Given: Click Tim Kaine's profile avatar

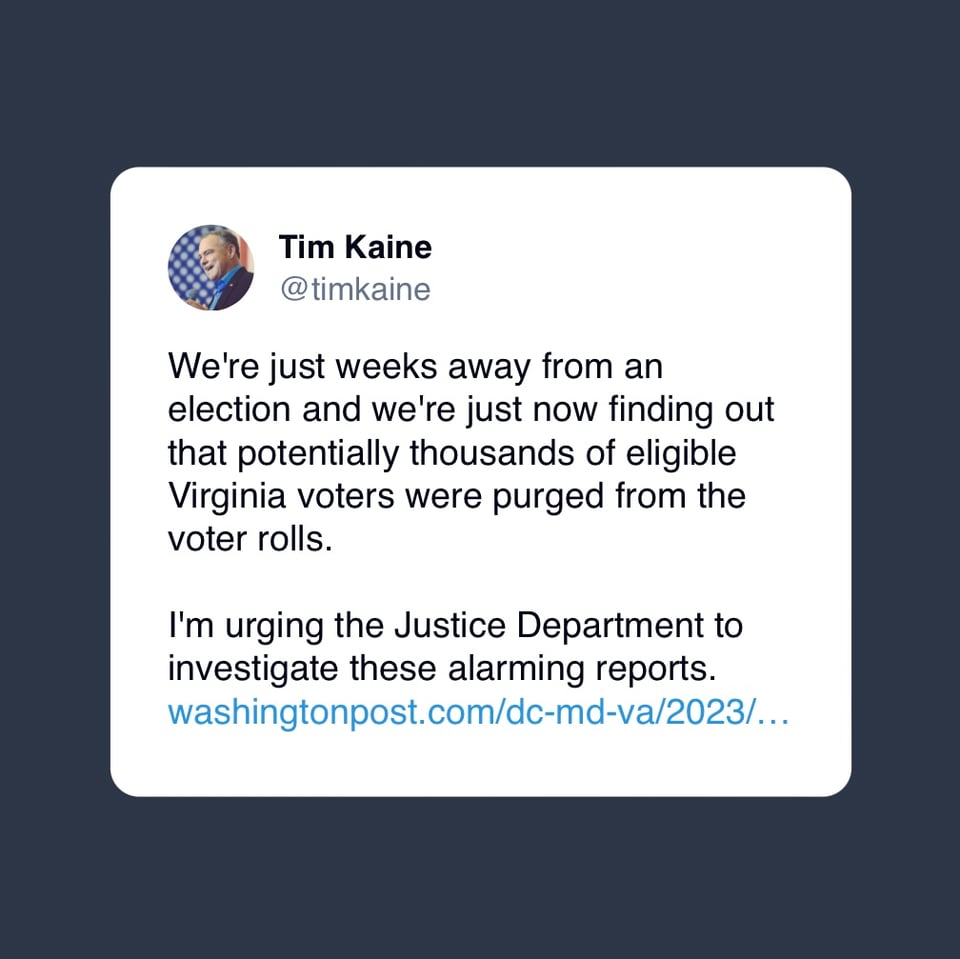Looking at the screenshot, I should coord(211,267).
